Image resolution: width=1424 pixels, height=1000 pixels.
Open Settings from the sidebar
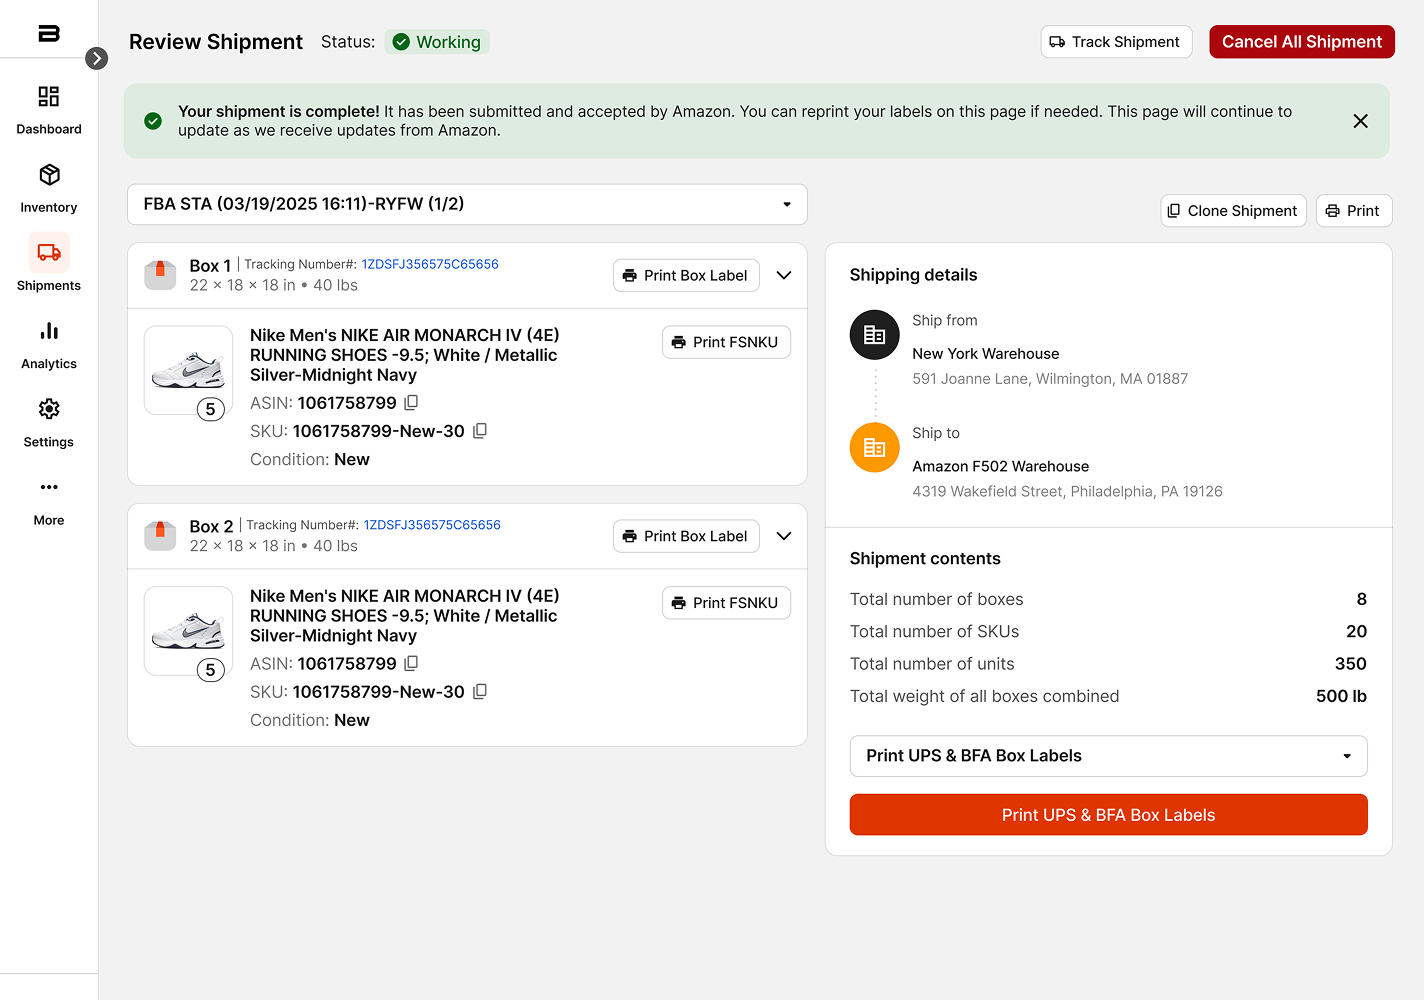coord(49,423)
